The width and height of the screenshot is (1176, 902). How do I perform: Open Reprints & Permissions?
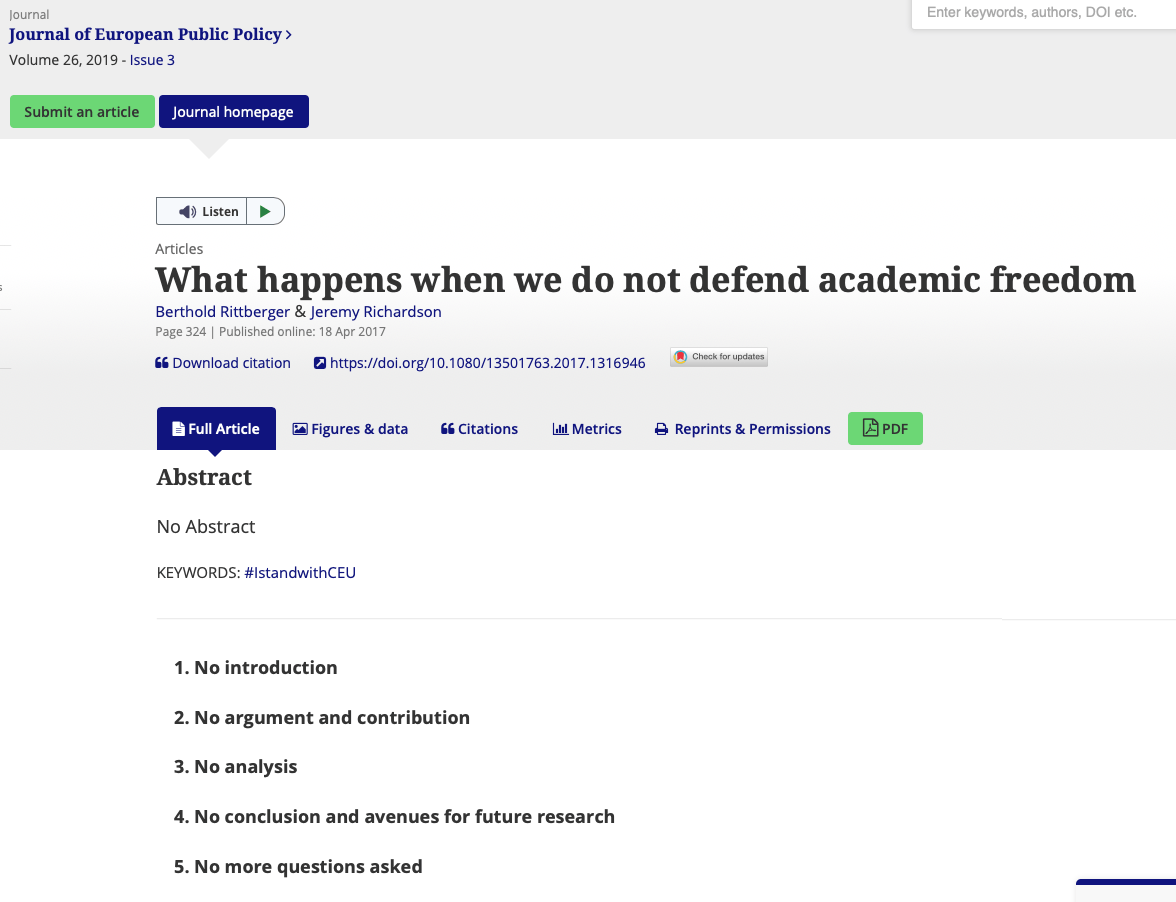pos(742,429)
